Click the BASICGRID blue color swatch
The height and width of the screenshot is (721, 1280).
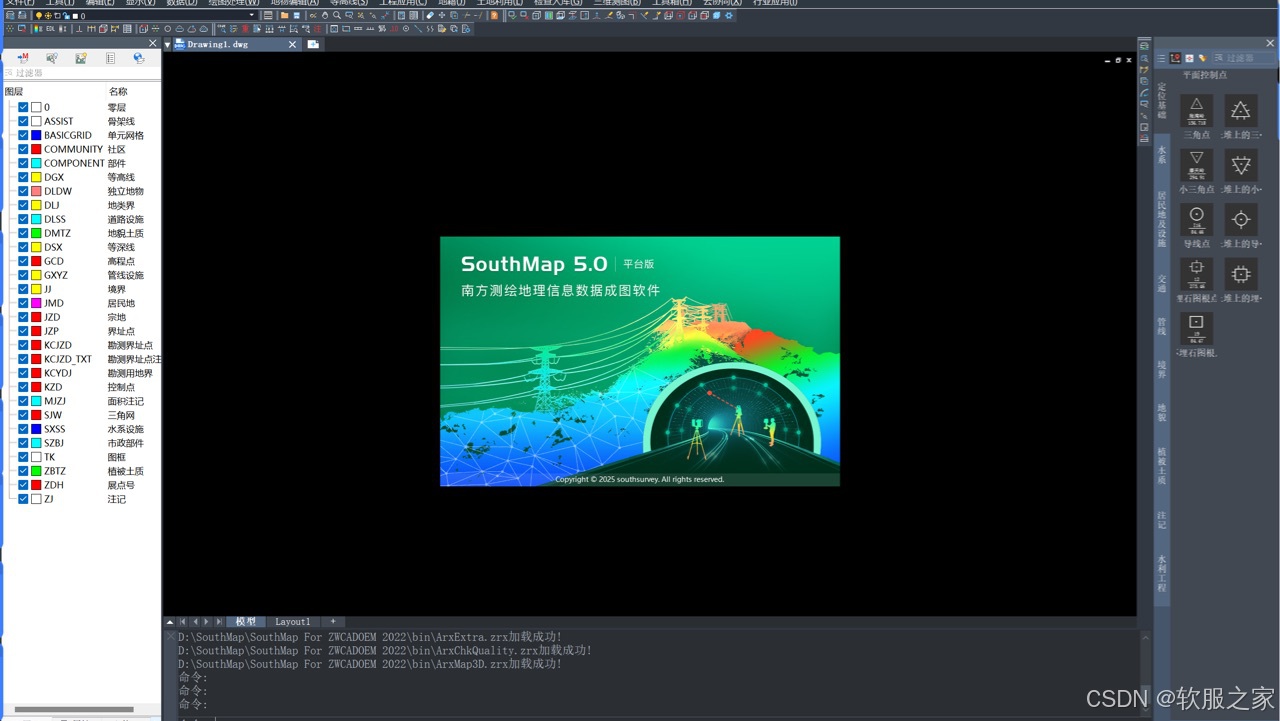36,135
